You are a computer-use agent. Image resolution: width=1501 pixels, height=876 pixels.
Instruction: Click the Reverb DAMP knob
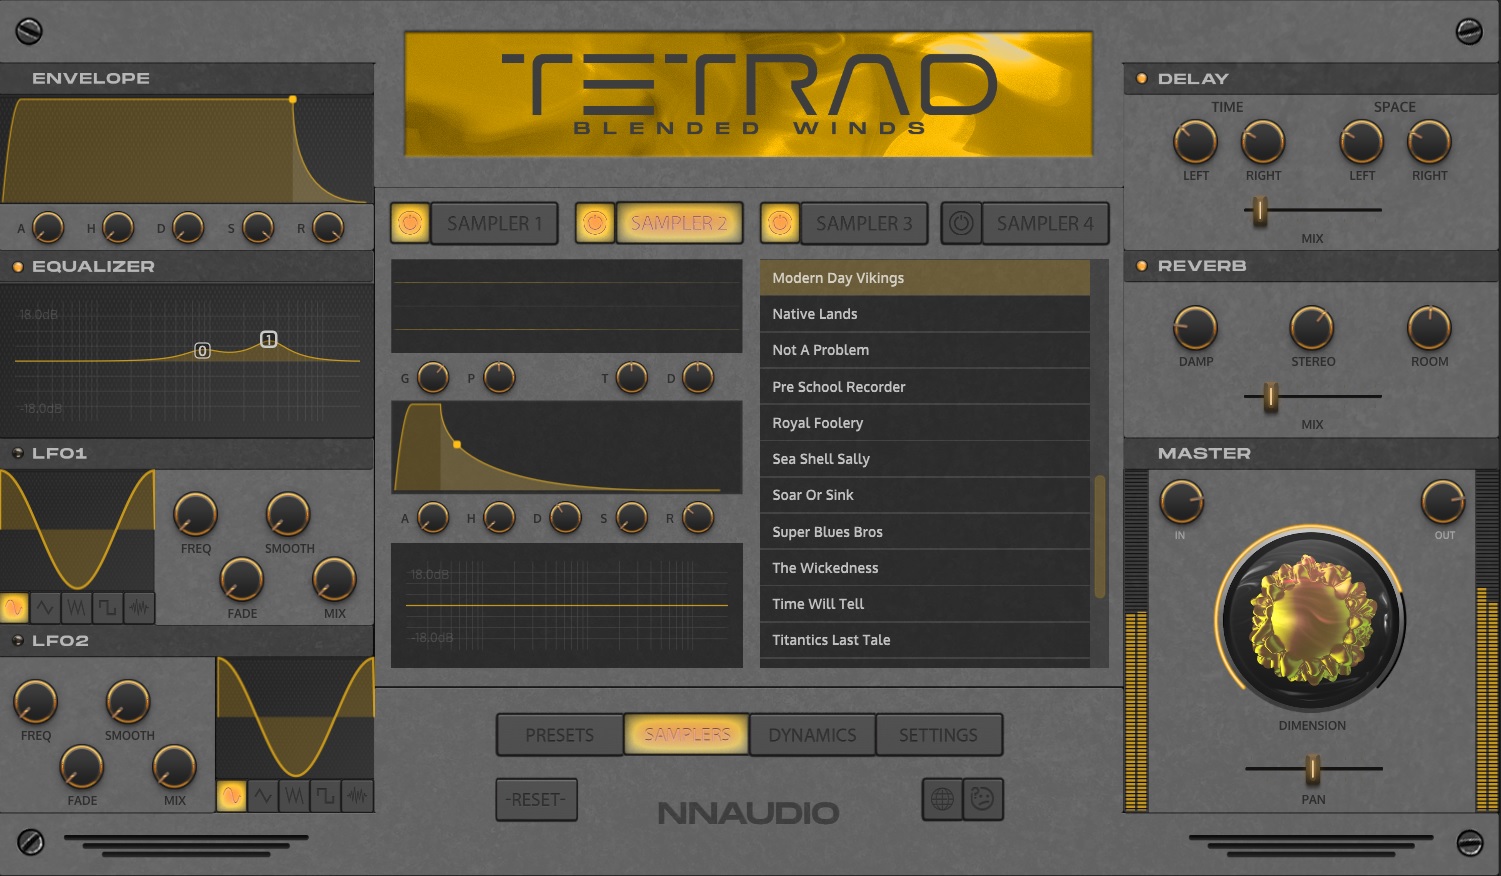[x=1195, y=328]
